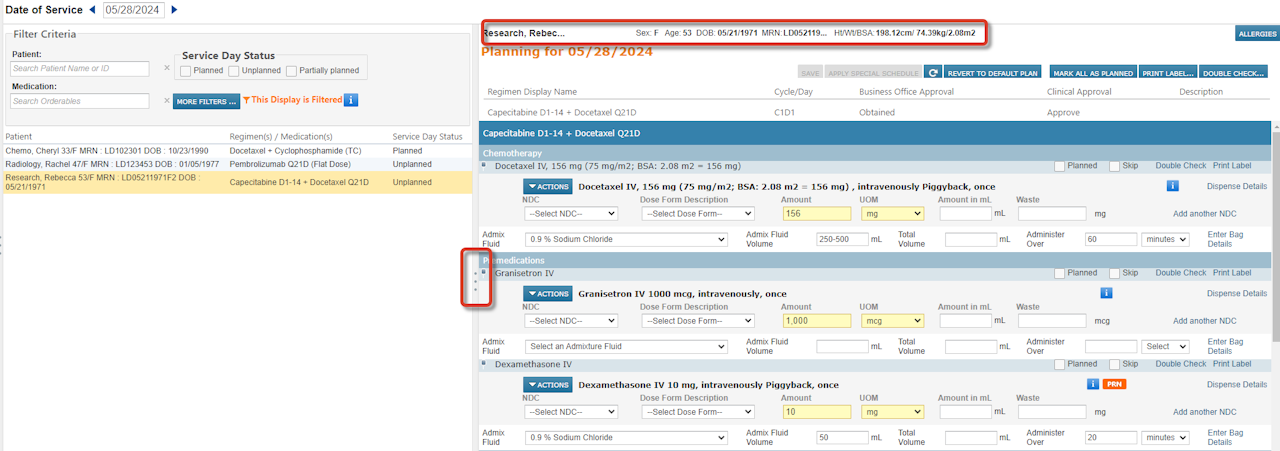Tick Skip for Granisetron IV
Screen dimensions: 1280x451
[x=1115, y=273]
